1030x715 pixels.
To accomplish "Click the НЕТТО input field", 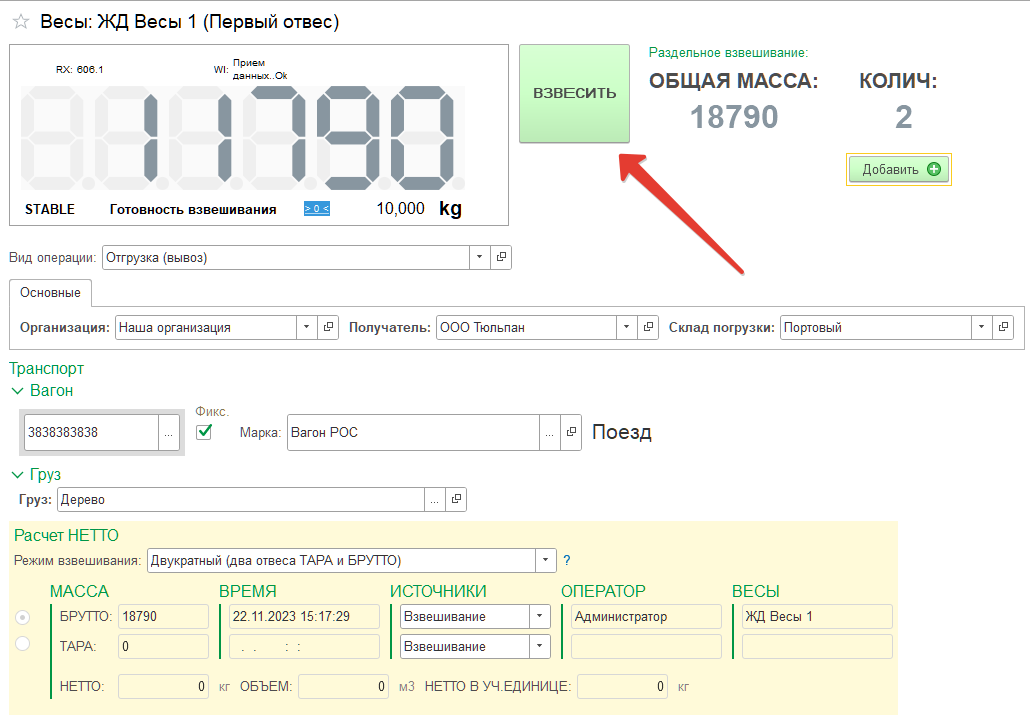I will (164, 687).
